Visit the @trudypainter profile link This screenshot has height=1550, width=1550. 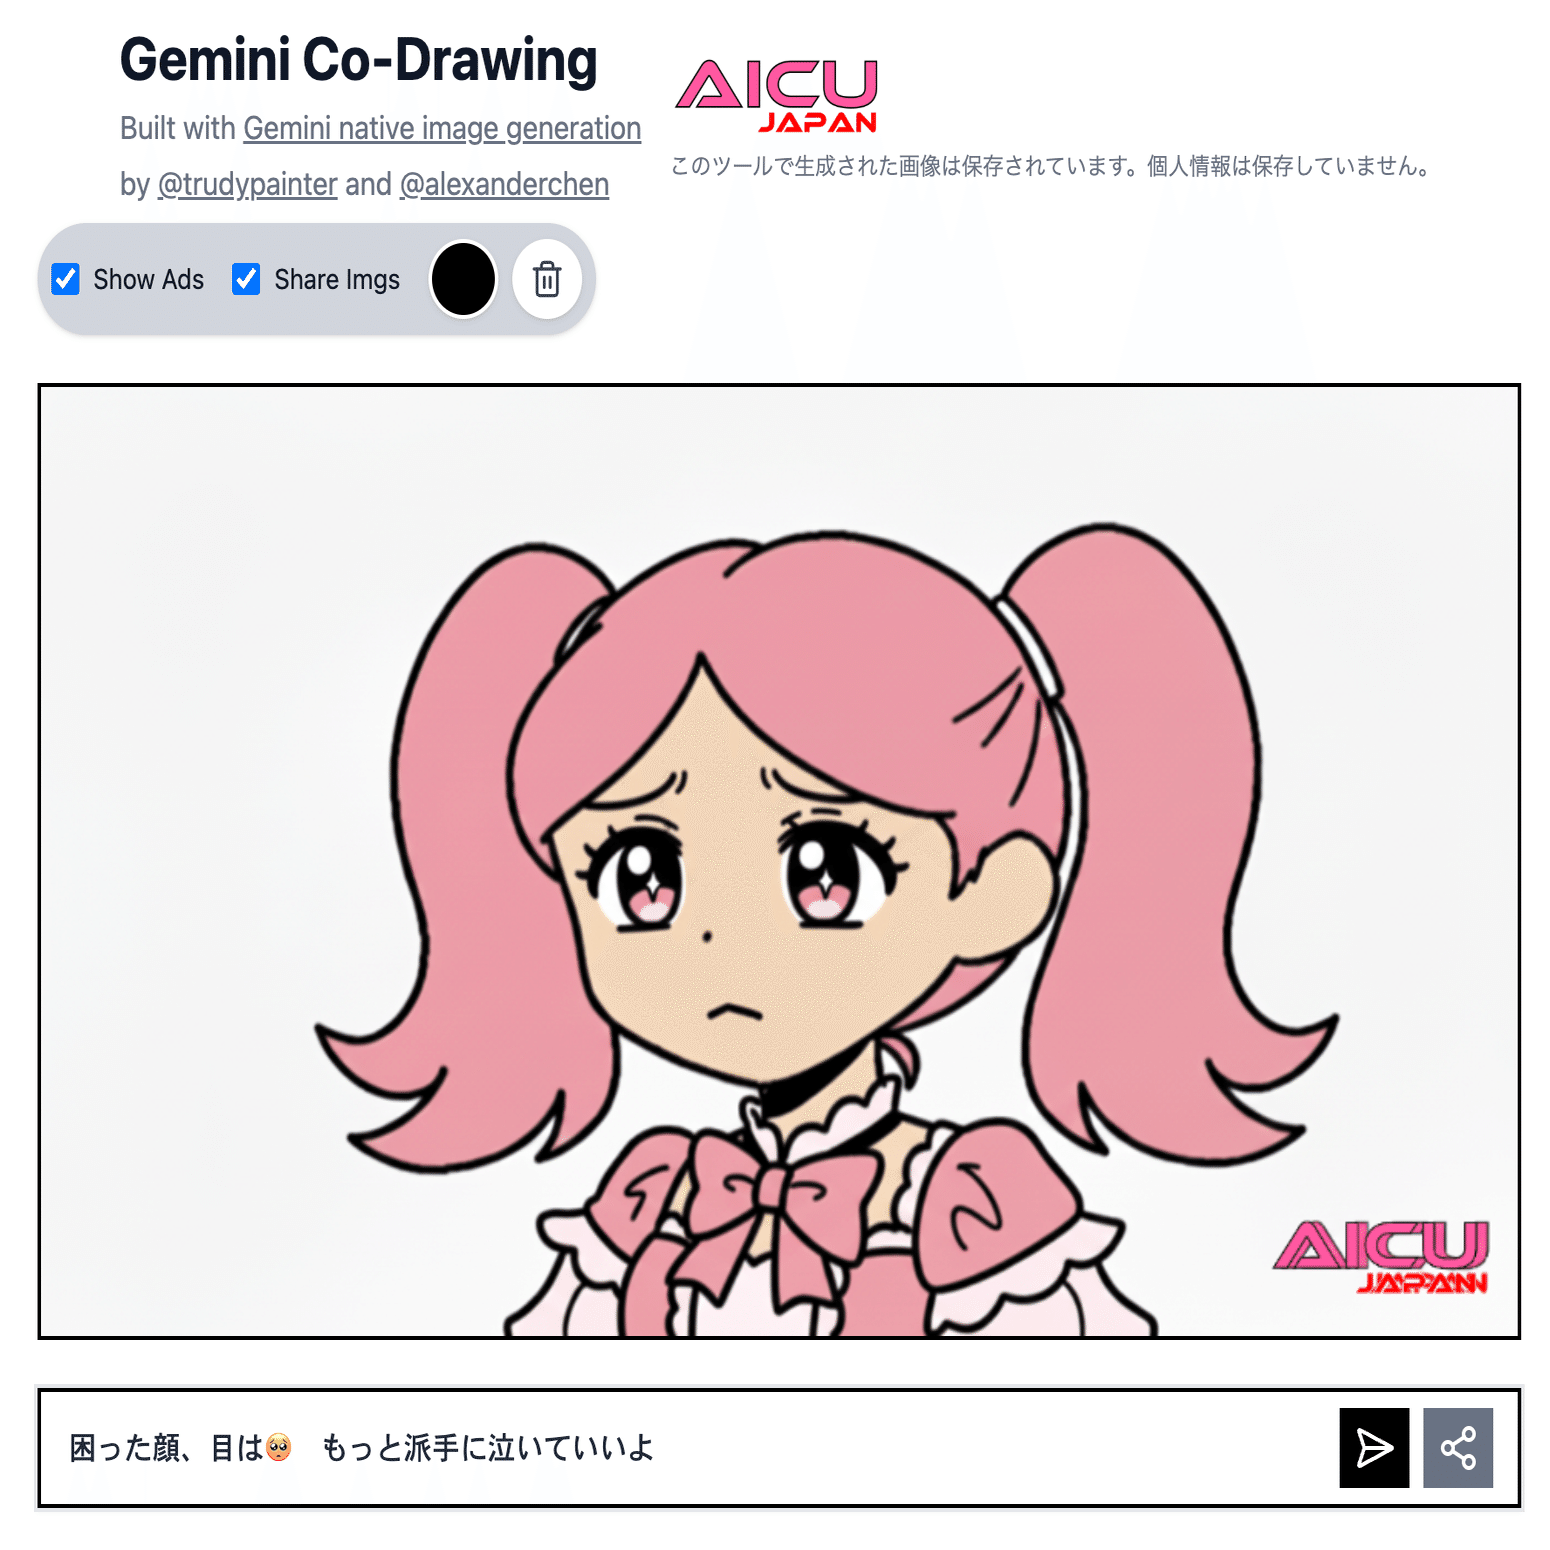coord(248,185)
